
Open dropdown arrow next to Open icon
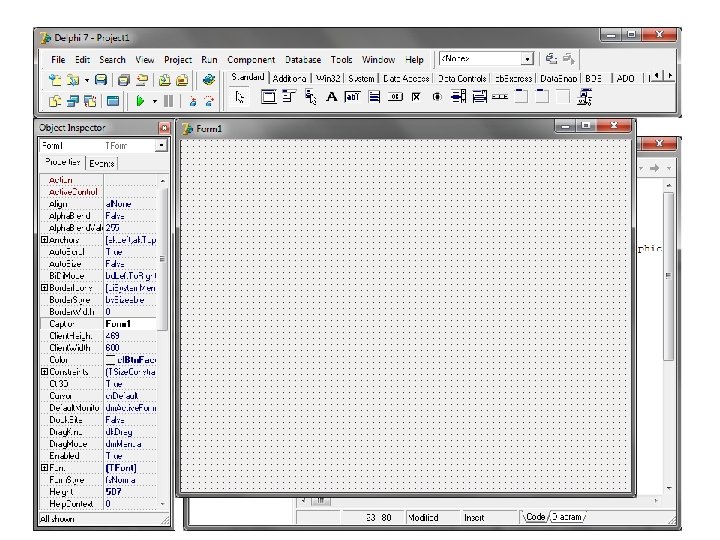[x=86, y=80]
